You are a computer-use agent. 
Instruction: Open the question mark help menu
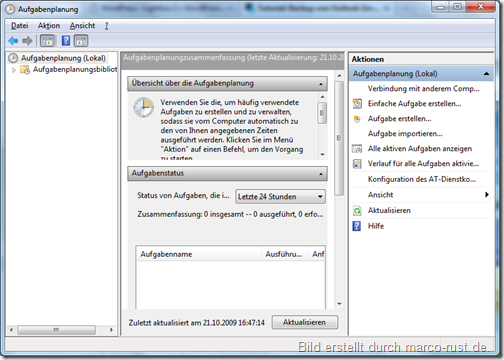(106, 26)
